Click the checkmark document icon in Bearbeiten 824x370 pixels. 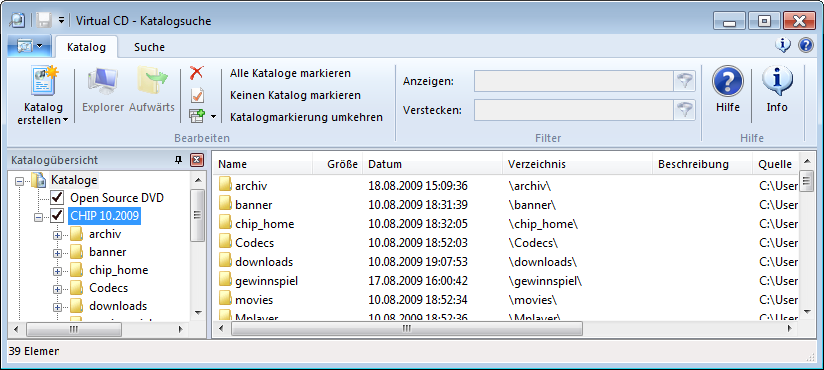point(197,95)
